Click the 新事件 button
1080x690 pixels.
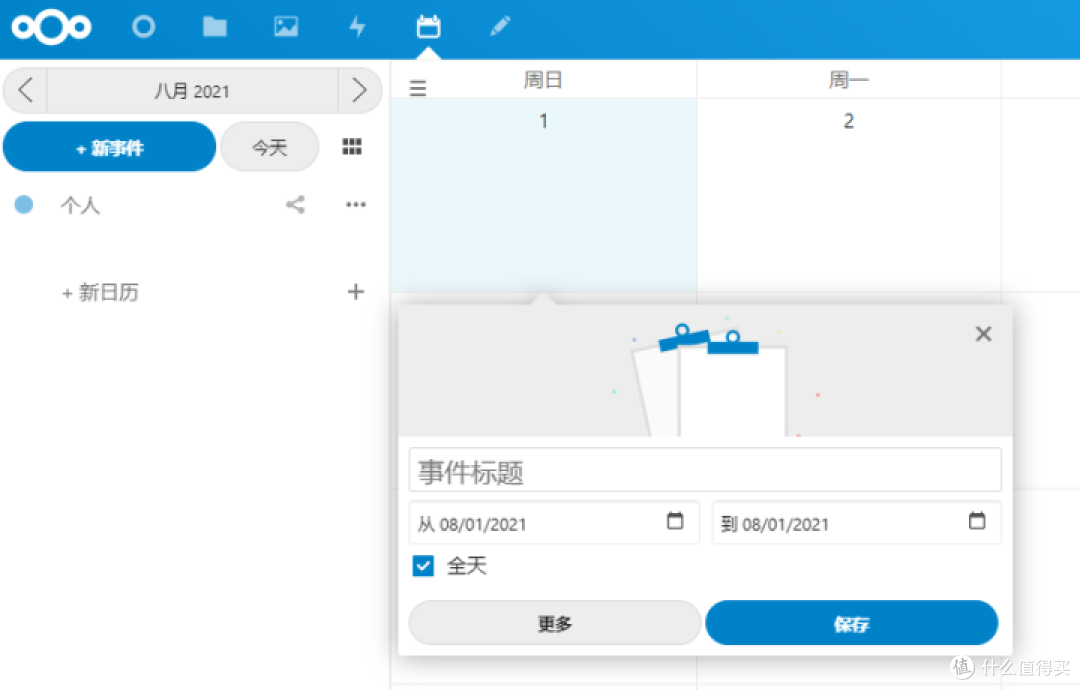pyautogui.click(x=109, y=146)
